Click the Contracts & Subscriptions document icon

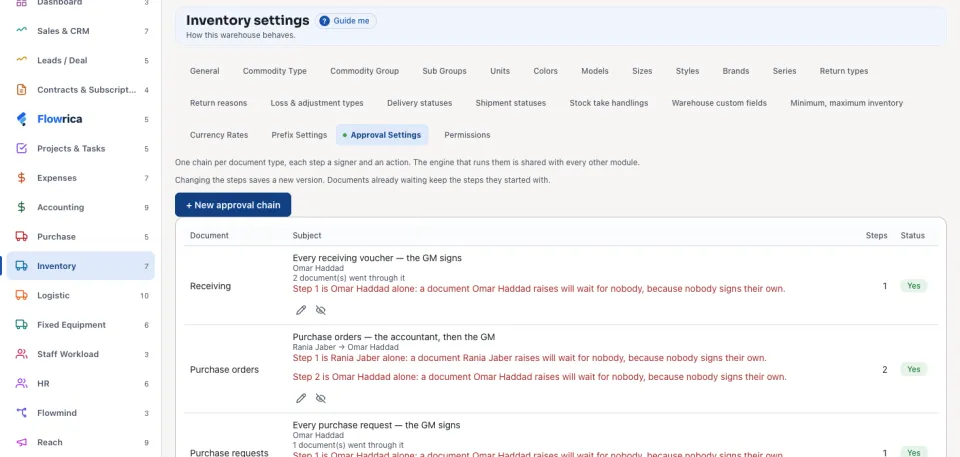(x=21, y=89)
